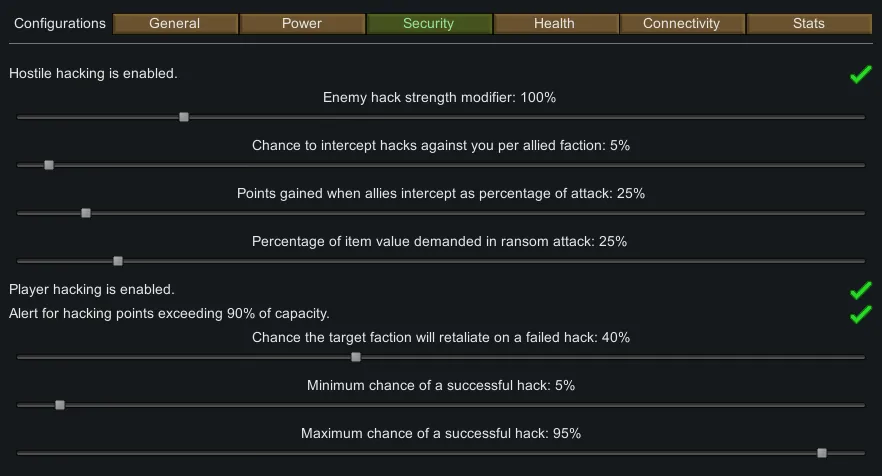882x476 pixels.
Task: Toggle the Player hacking enabled checkmark
Action: (x=860, y=290)
